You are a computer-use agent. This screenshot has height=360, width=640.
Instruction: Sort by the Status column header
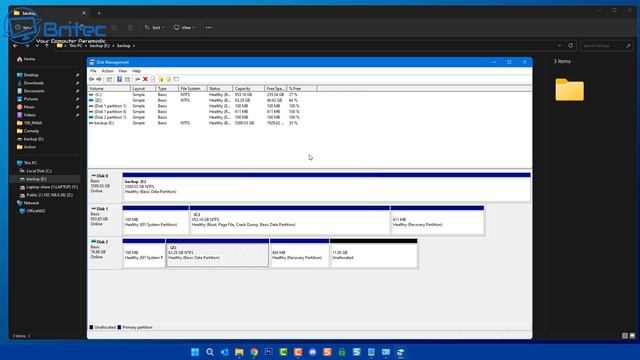coord(220,89)
